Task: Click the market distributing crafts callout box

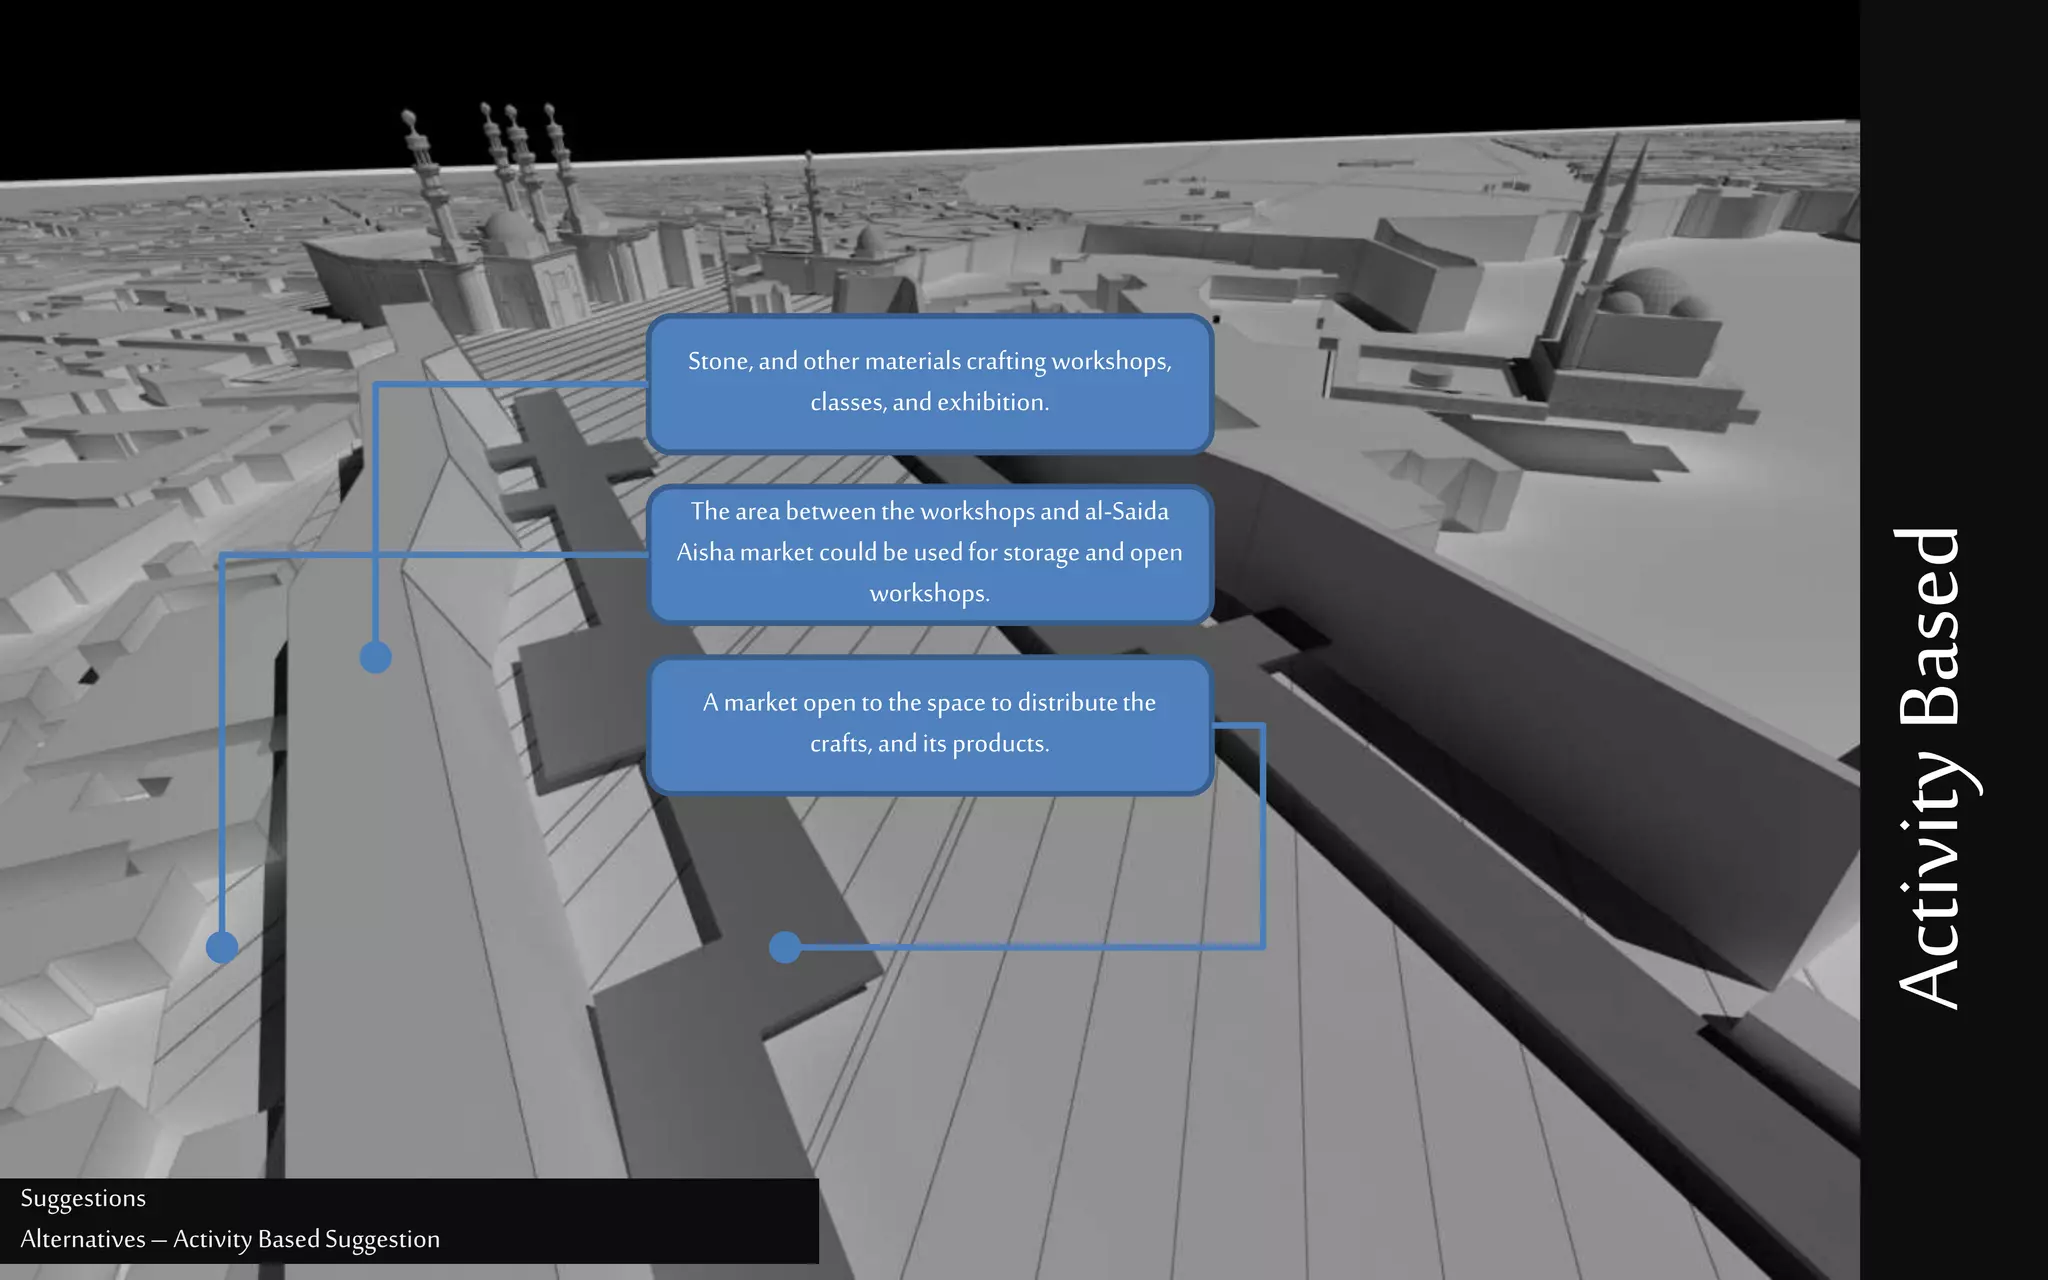Action: click(x=929, y=724)
